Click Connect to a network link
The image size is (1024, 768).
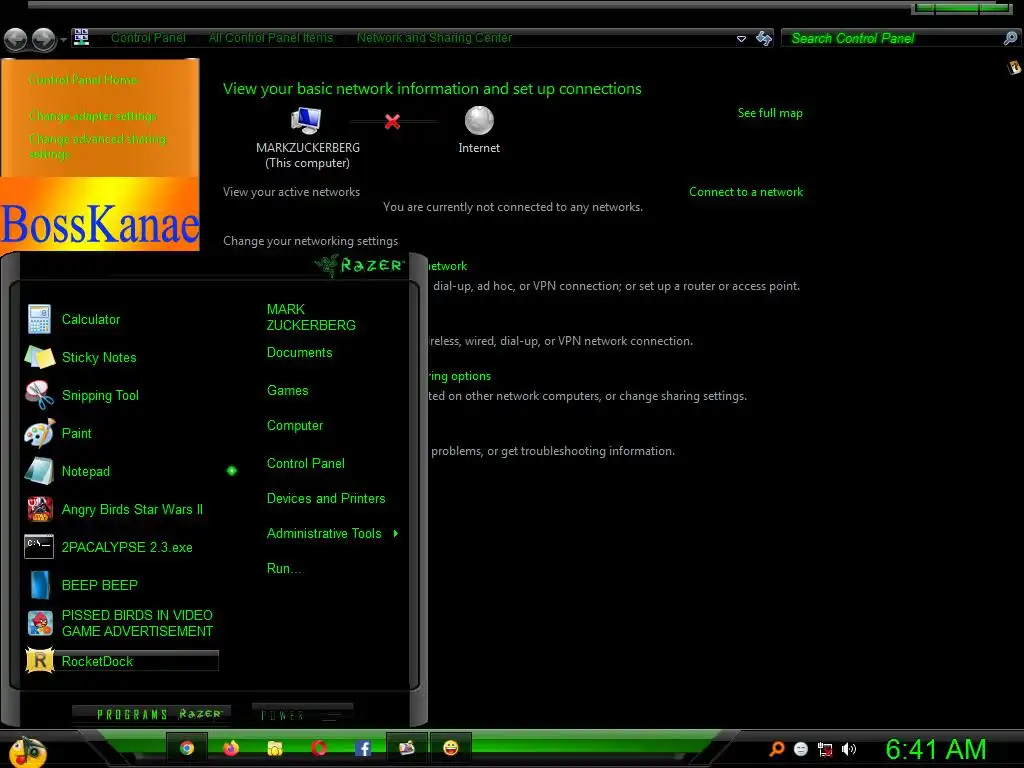coord(746,192)
